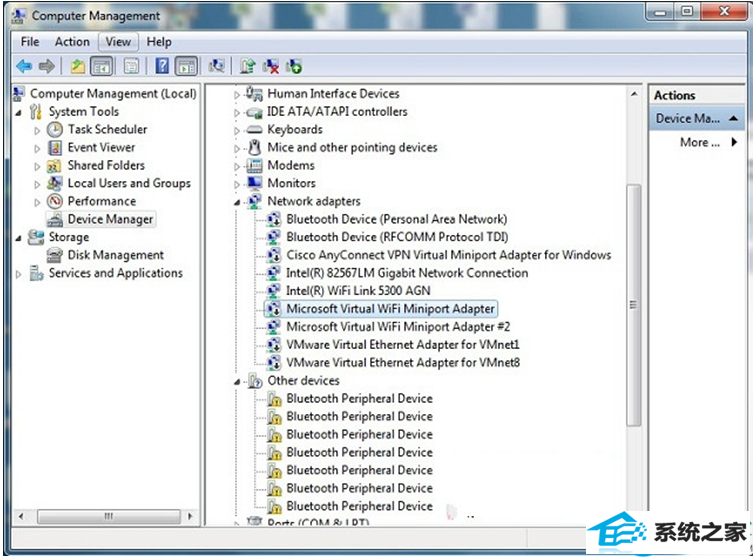The height and width of the screenshot is (559, 755).
Task: Click the Local Users and Groups icon
Action: point(54,183)
